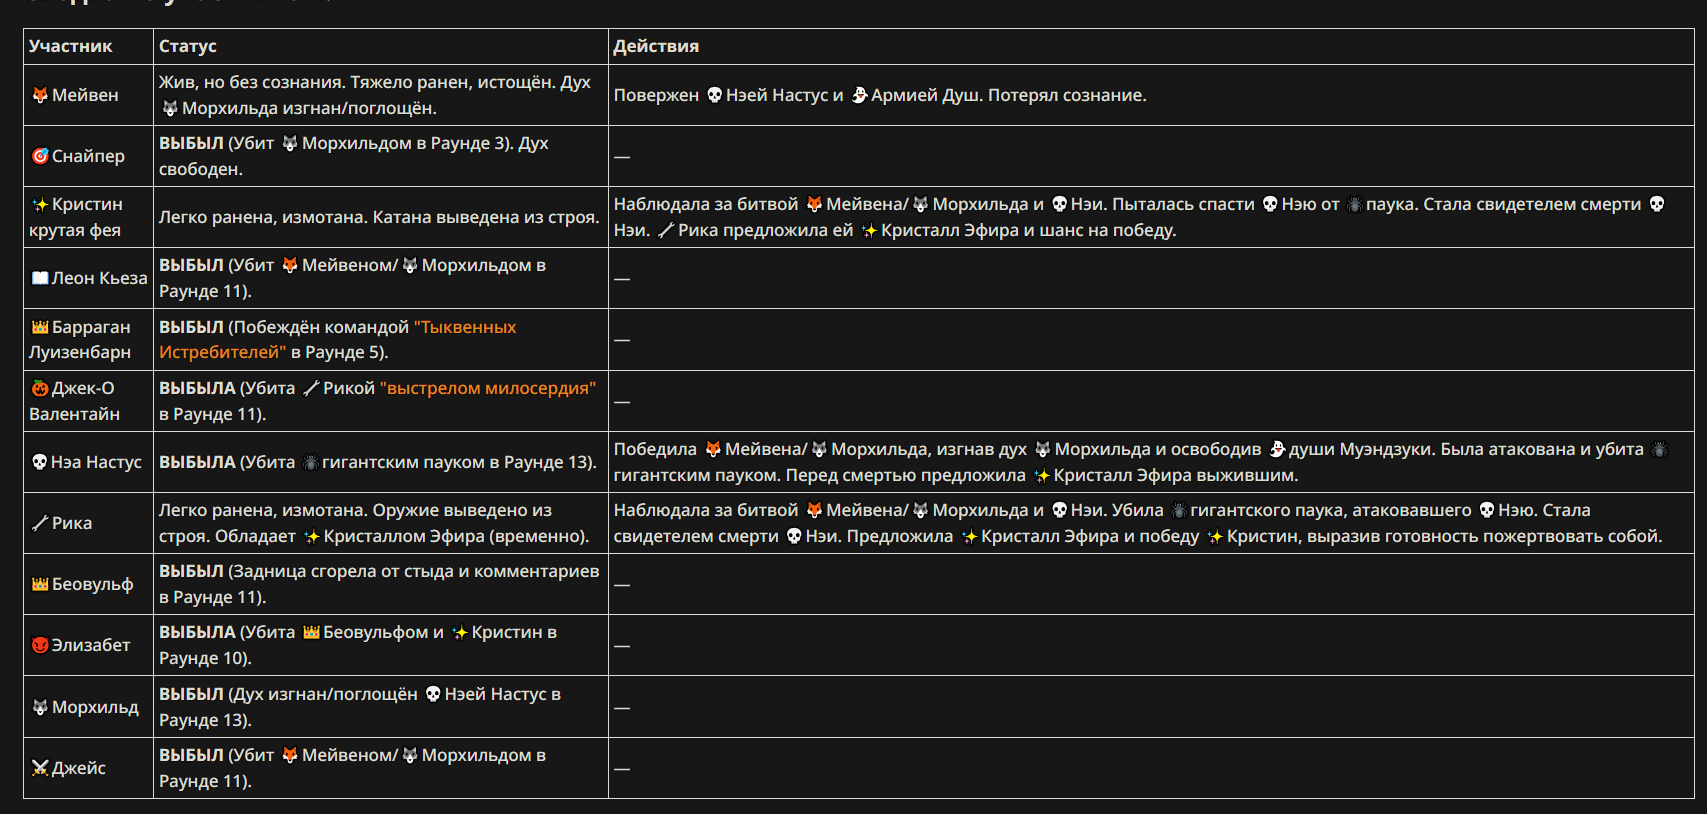1707x814 pixels.
Task: Click the ghost emoji before Армией Душ
Action: (x=859, y=95)
